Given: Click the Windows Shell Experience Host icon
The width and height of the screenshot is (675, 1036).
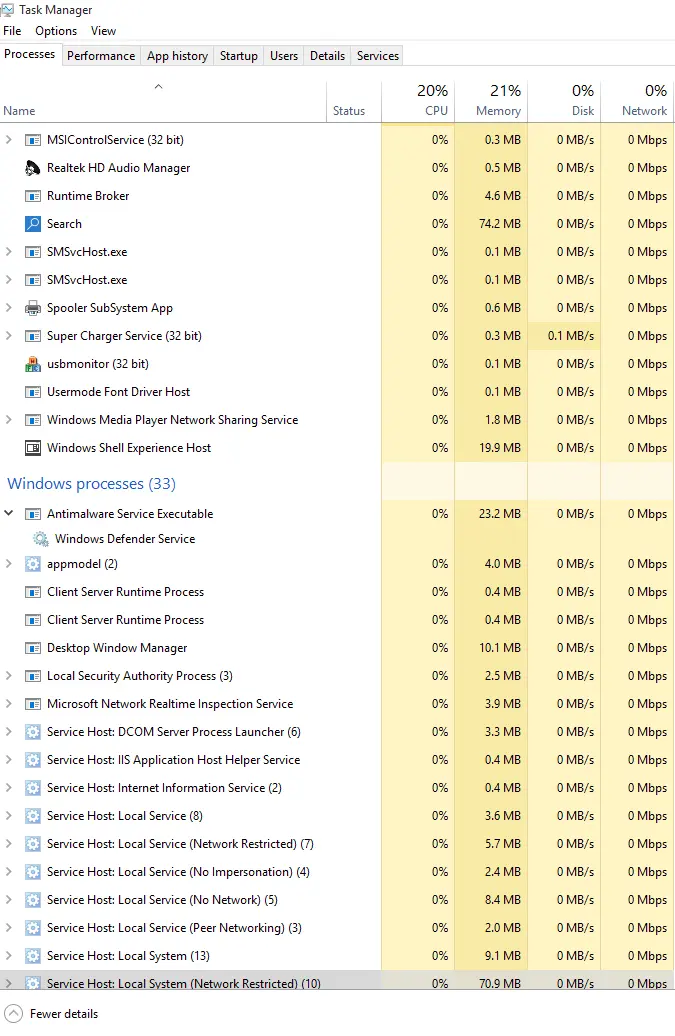Looking at the screenshot, I should coord(32,448).
